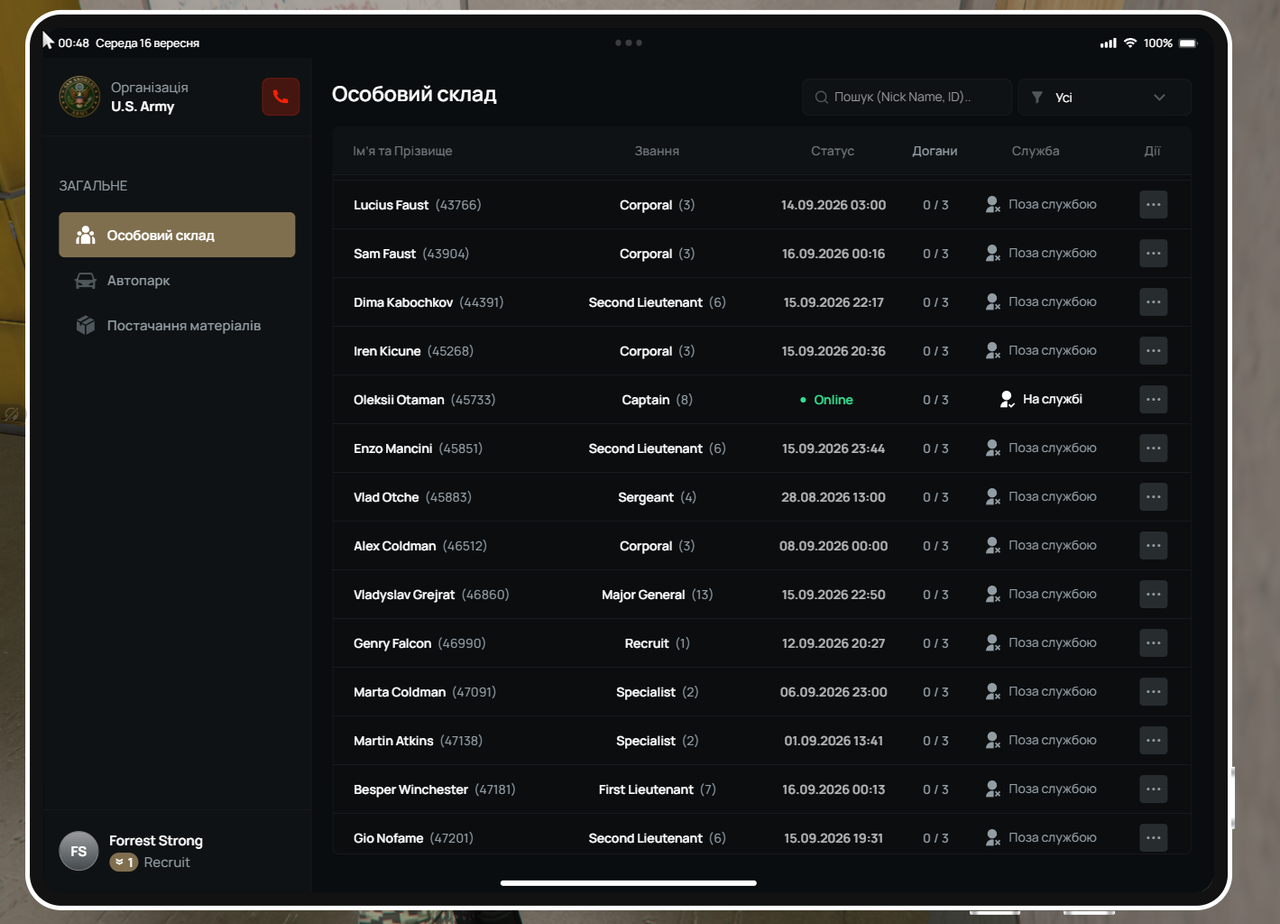Click the name Besper Winchester
Screen dimensions: 1280x924
point(411,789)
